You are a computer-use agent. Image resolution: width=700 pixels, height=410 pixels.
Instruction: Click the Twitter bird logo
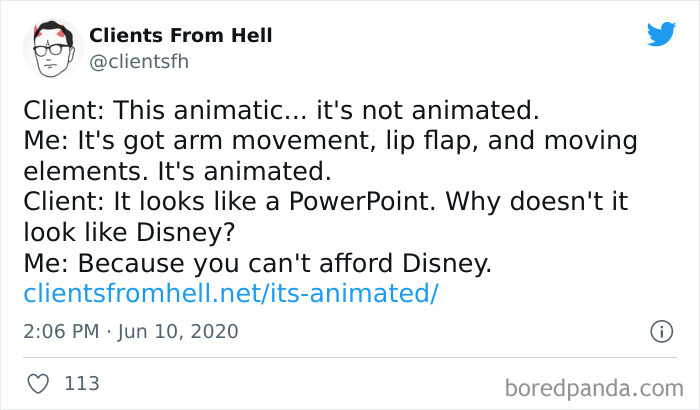click(661, 35)
